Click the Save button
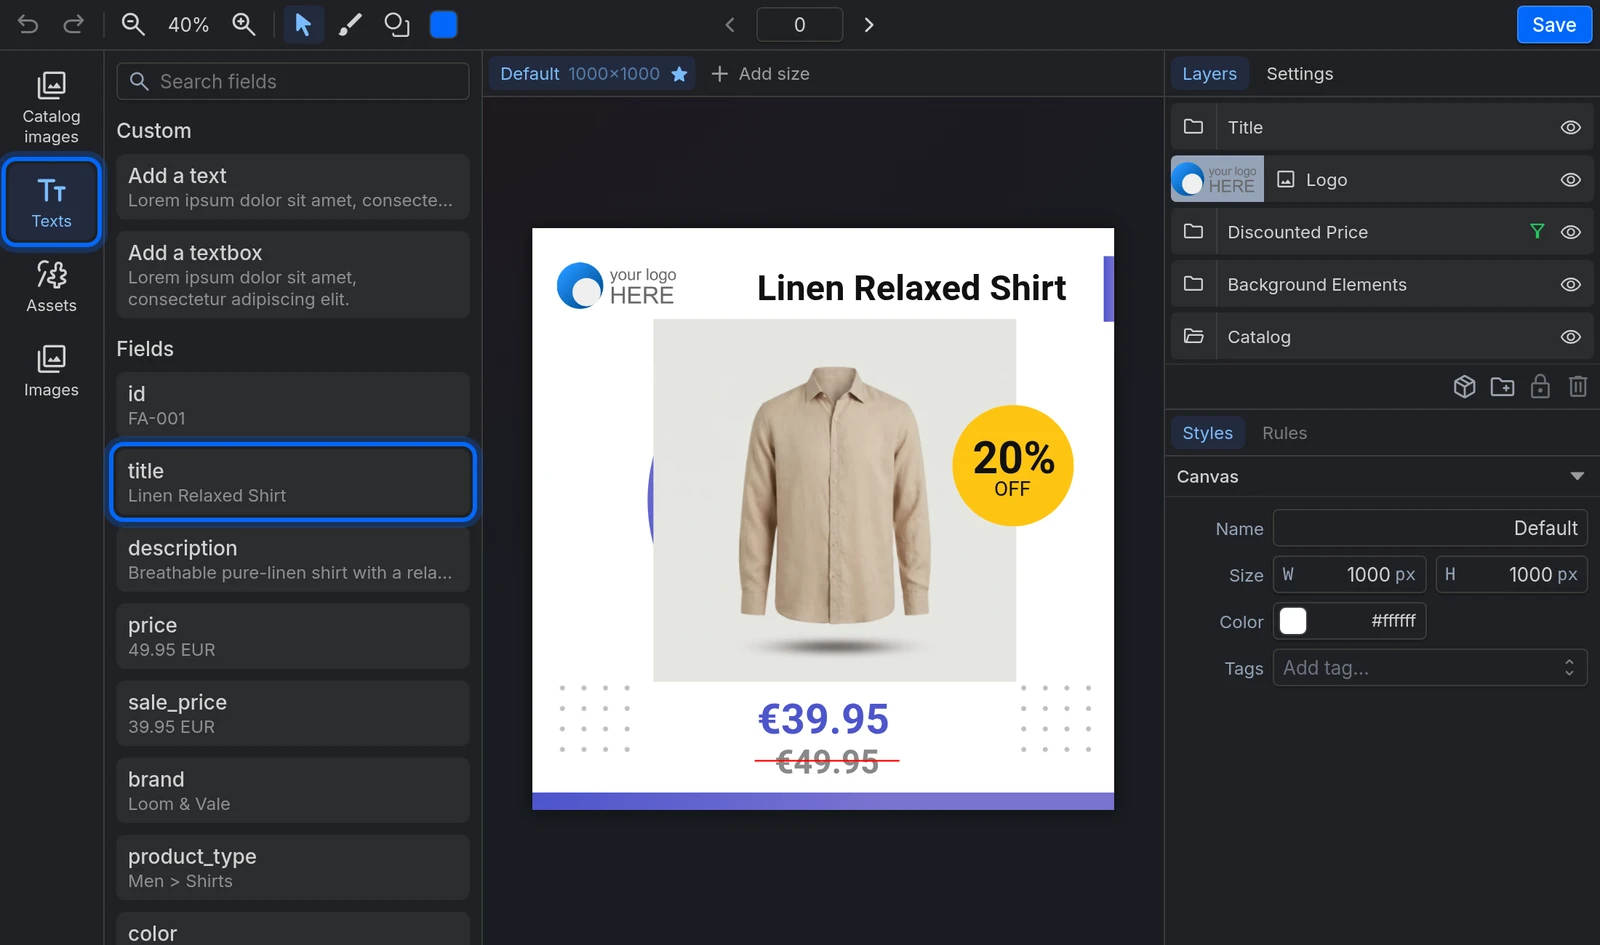The image size is (1600, 945). (x=1554, y=25)
